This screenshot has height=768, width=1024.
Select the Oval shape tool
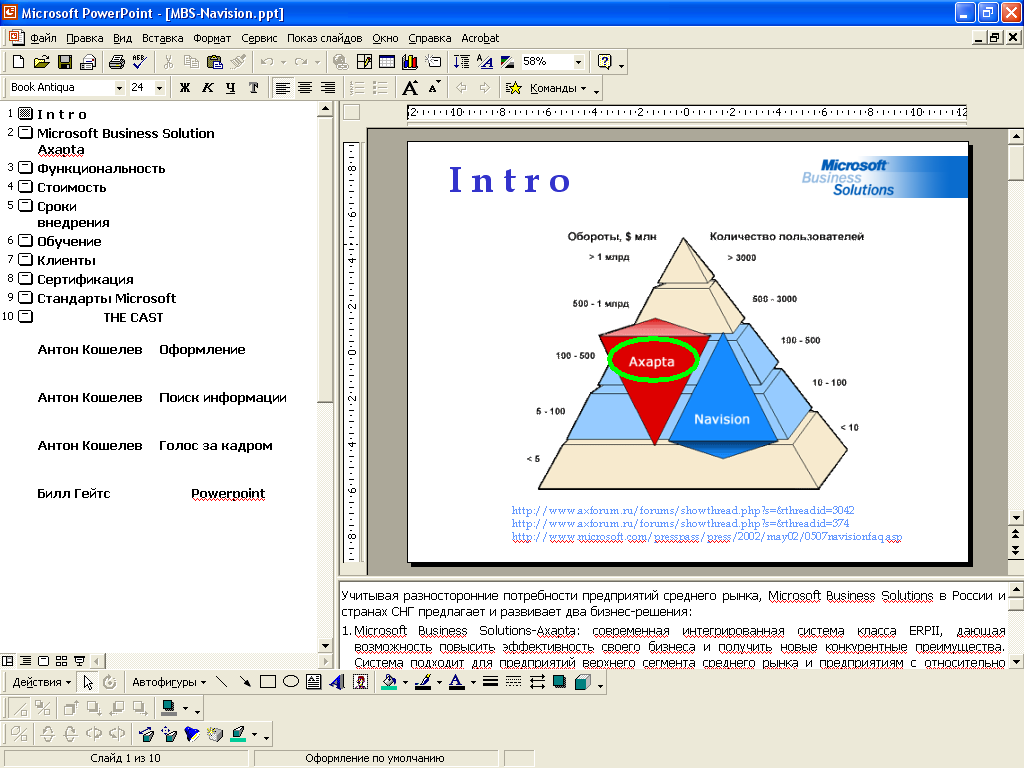(291, 682)
